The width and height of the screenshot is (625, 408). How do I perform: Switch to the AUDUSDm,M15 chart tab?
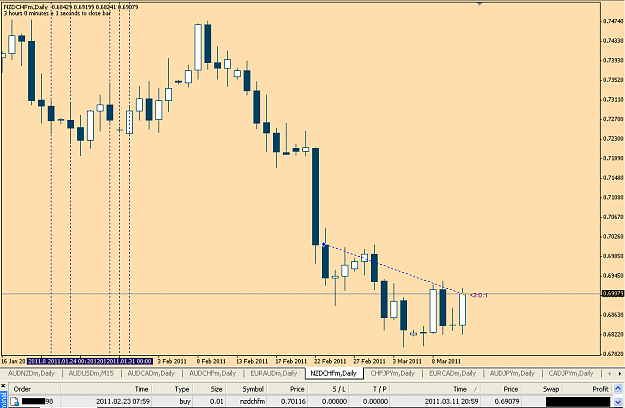91,373
